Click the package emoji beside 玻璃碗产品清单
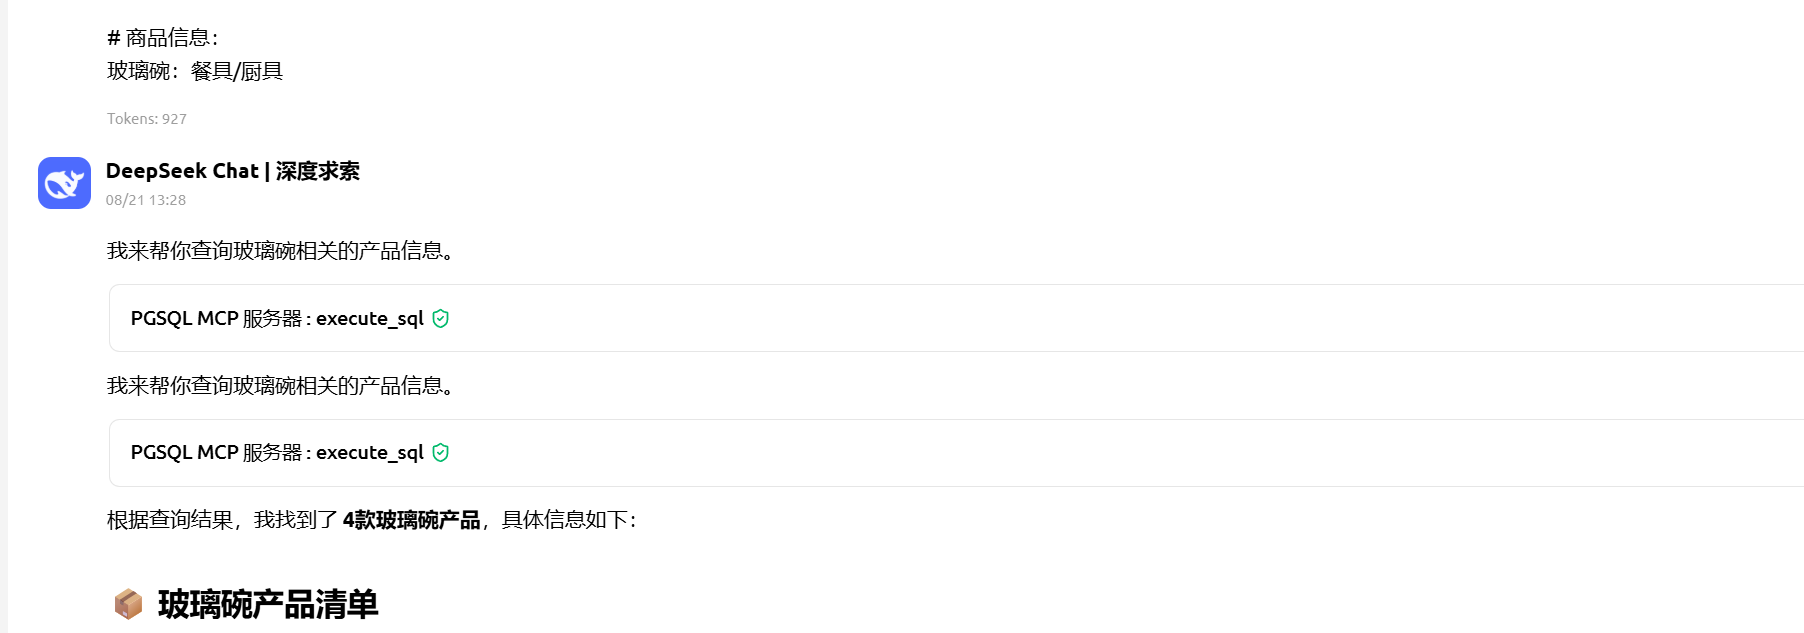The height and width of the screenshot is (633, 1804). tap(128, 604)
